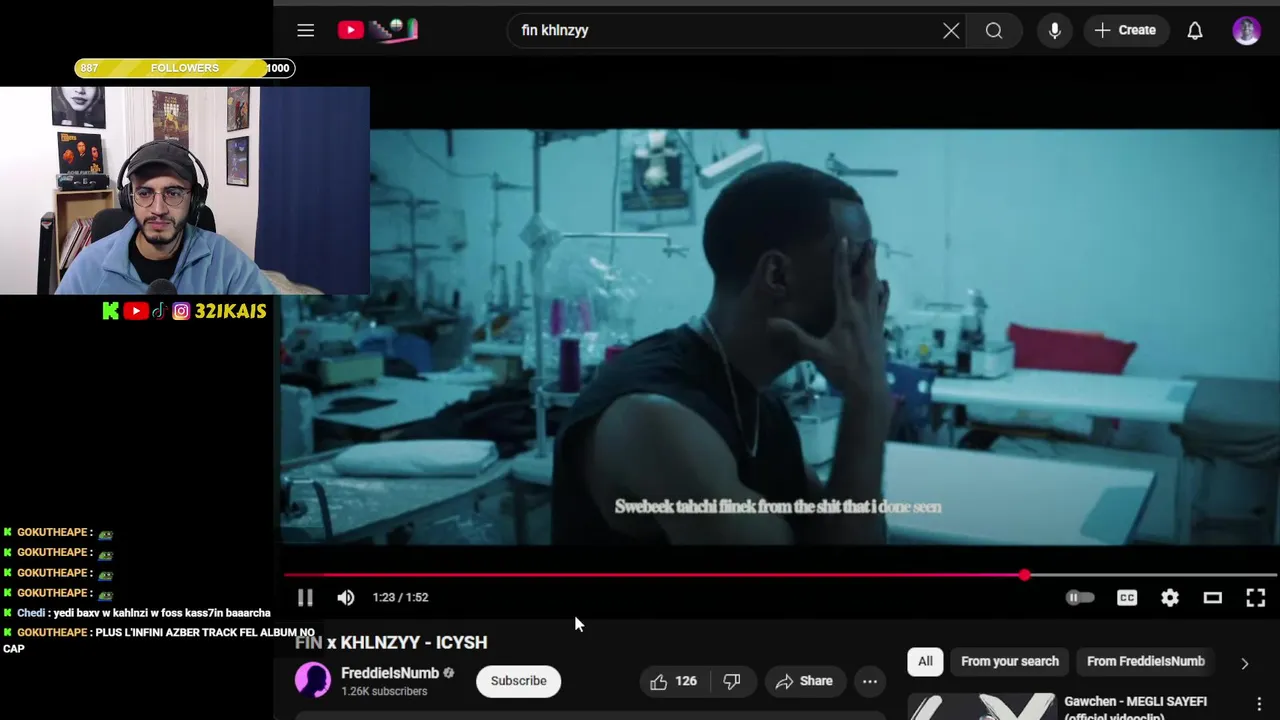The height and width of the screenshot is (720, 1280).
Task: Pause the video playback
Action: (x=305, y=597)
